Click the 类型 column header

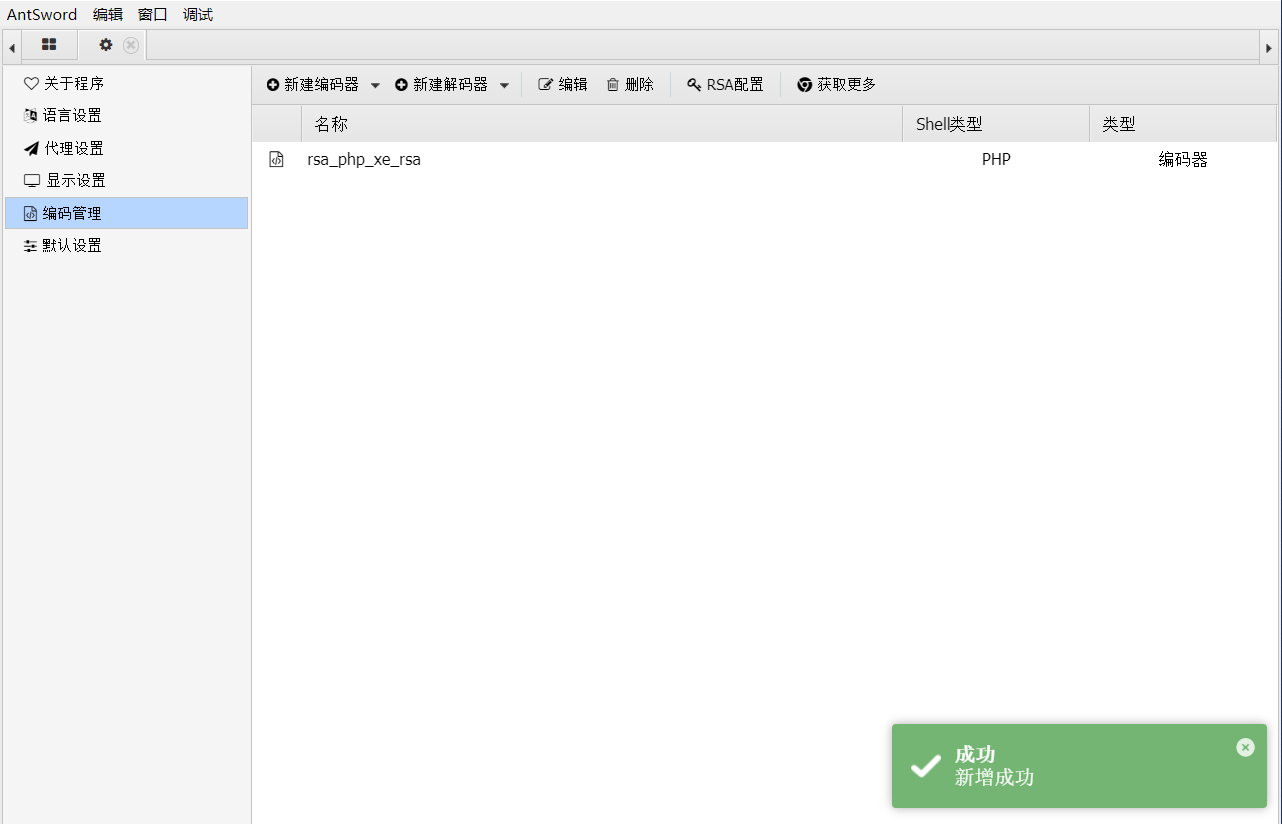click(x=1183, y=124)
